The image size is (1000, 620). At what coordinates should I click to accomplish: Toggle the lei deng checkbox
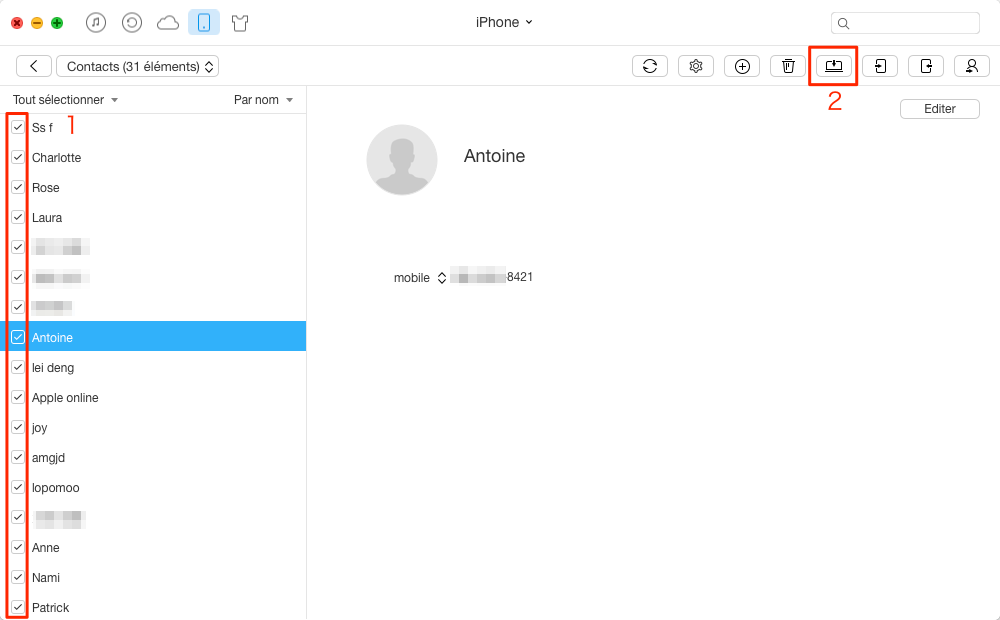[18, 367]
